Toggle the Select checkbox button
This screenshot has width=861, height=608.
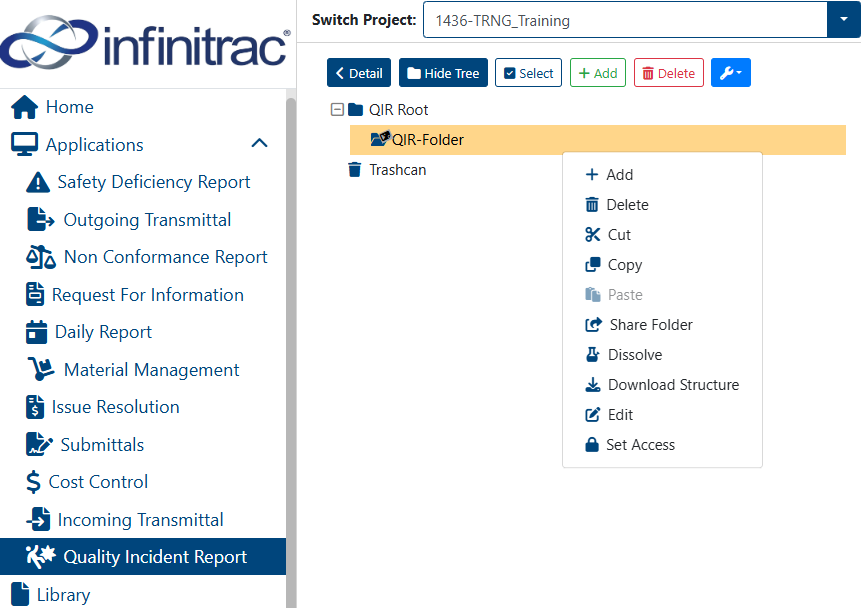(528, 72)
